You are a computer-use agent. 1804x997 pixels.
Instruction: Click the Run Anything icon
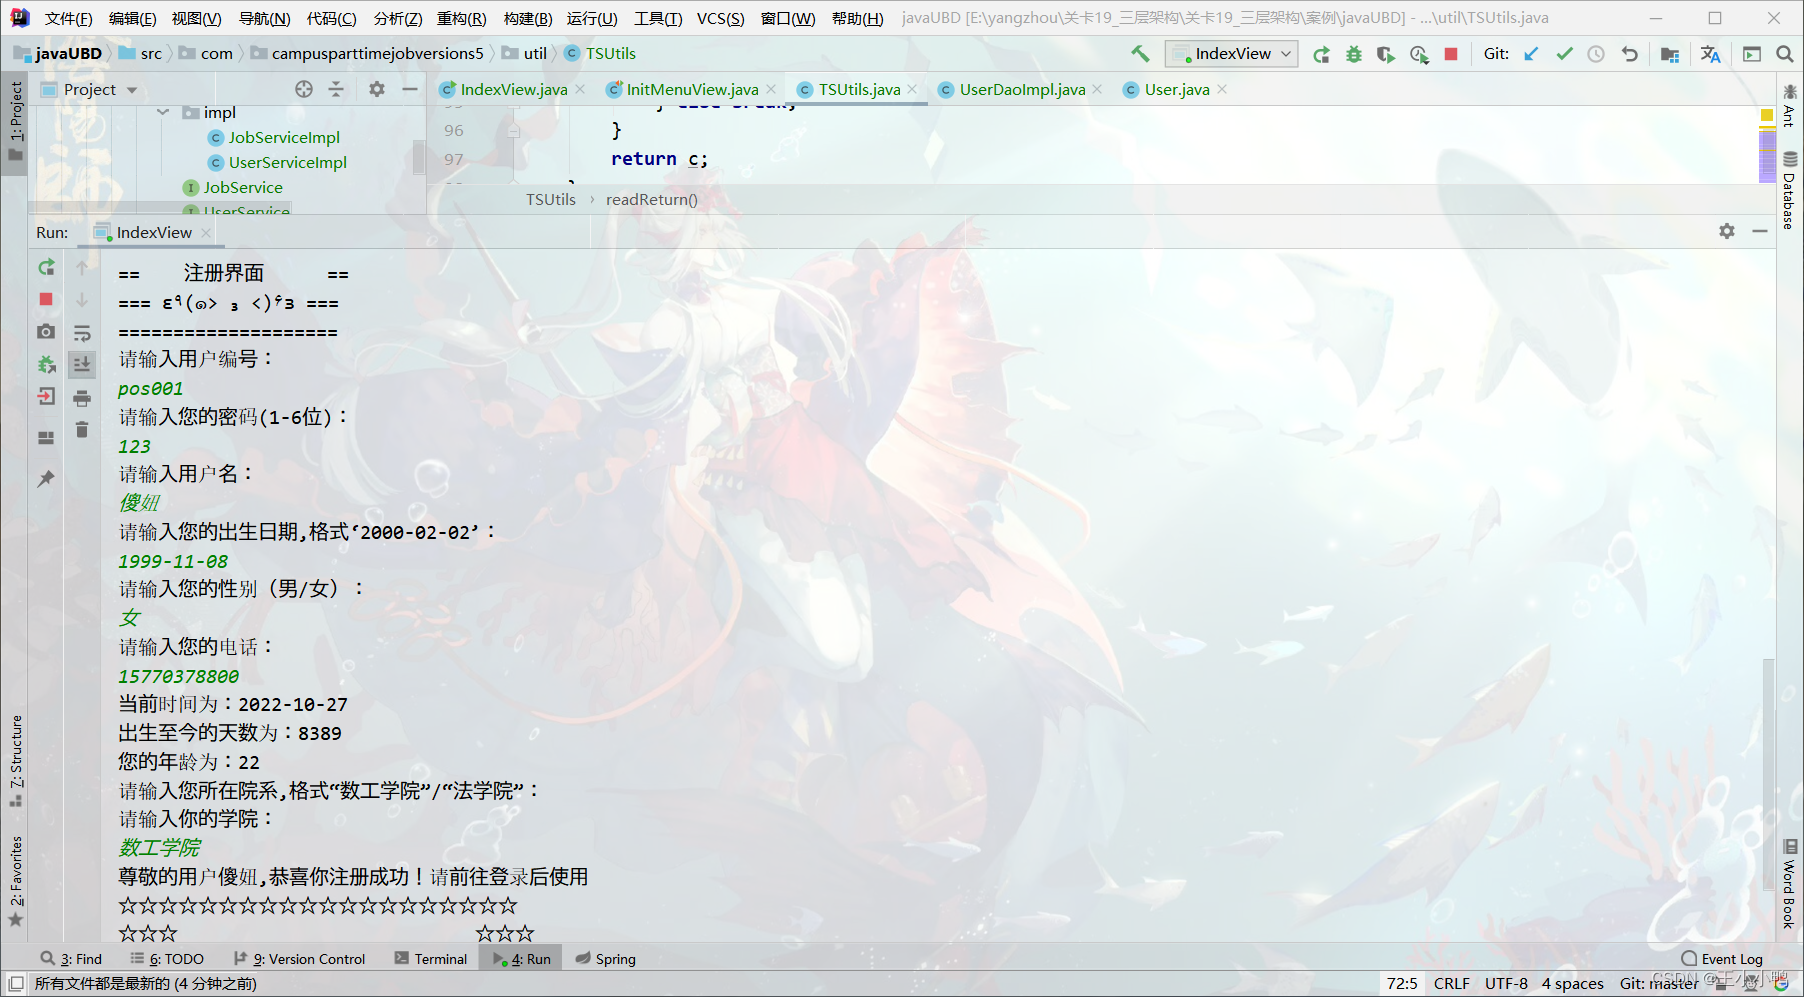click(1752, 54)
